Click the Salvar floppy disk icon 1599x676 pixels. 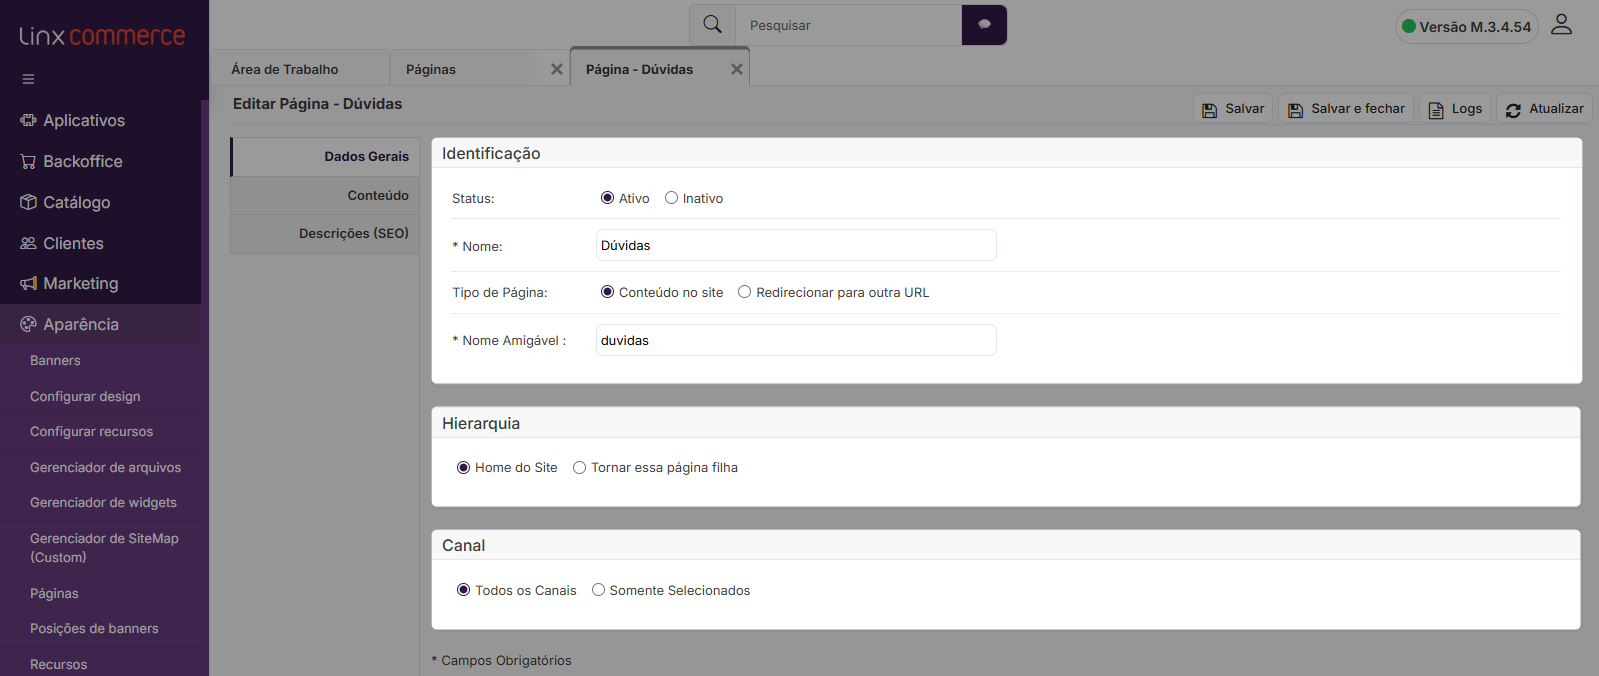tap(1209, 110)
